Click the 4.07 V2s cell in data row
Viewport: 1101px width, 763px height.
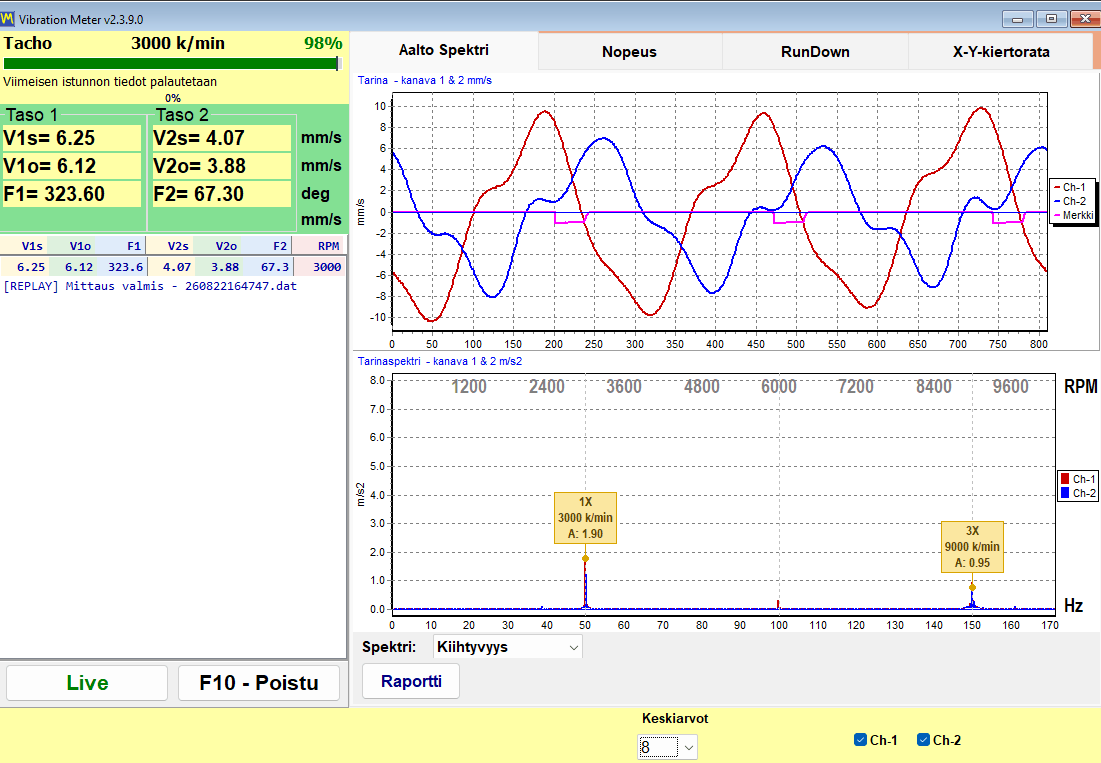[171, 267]
